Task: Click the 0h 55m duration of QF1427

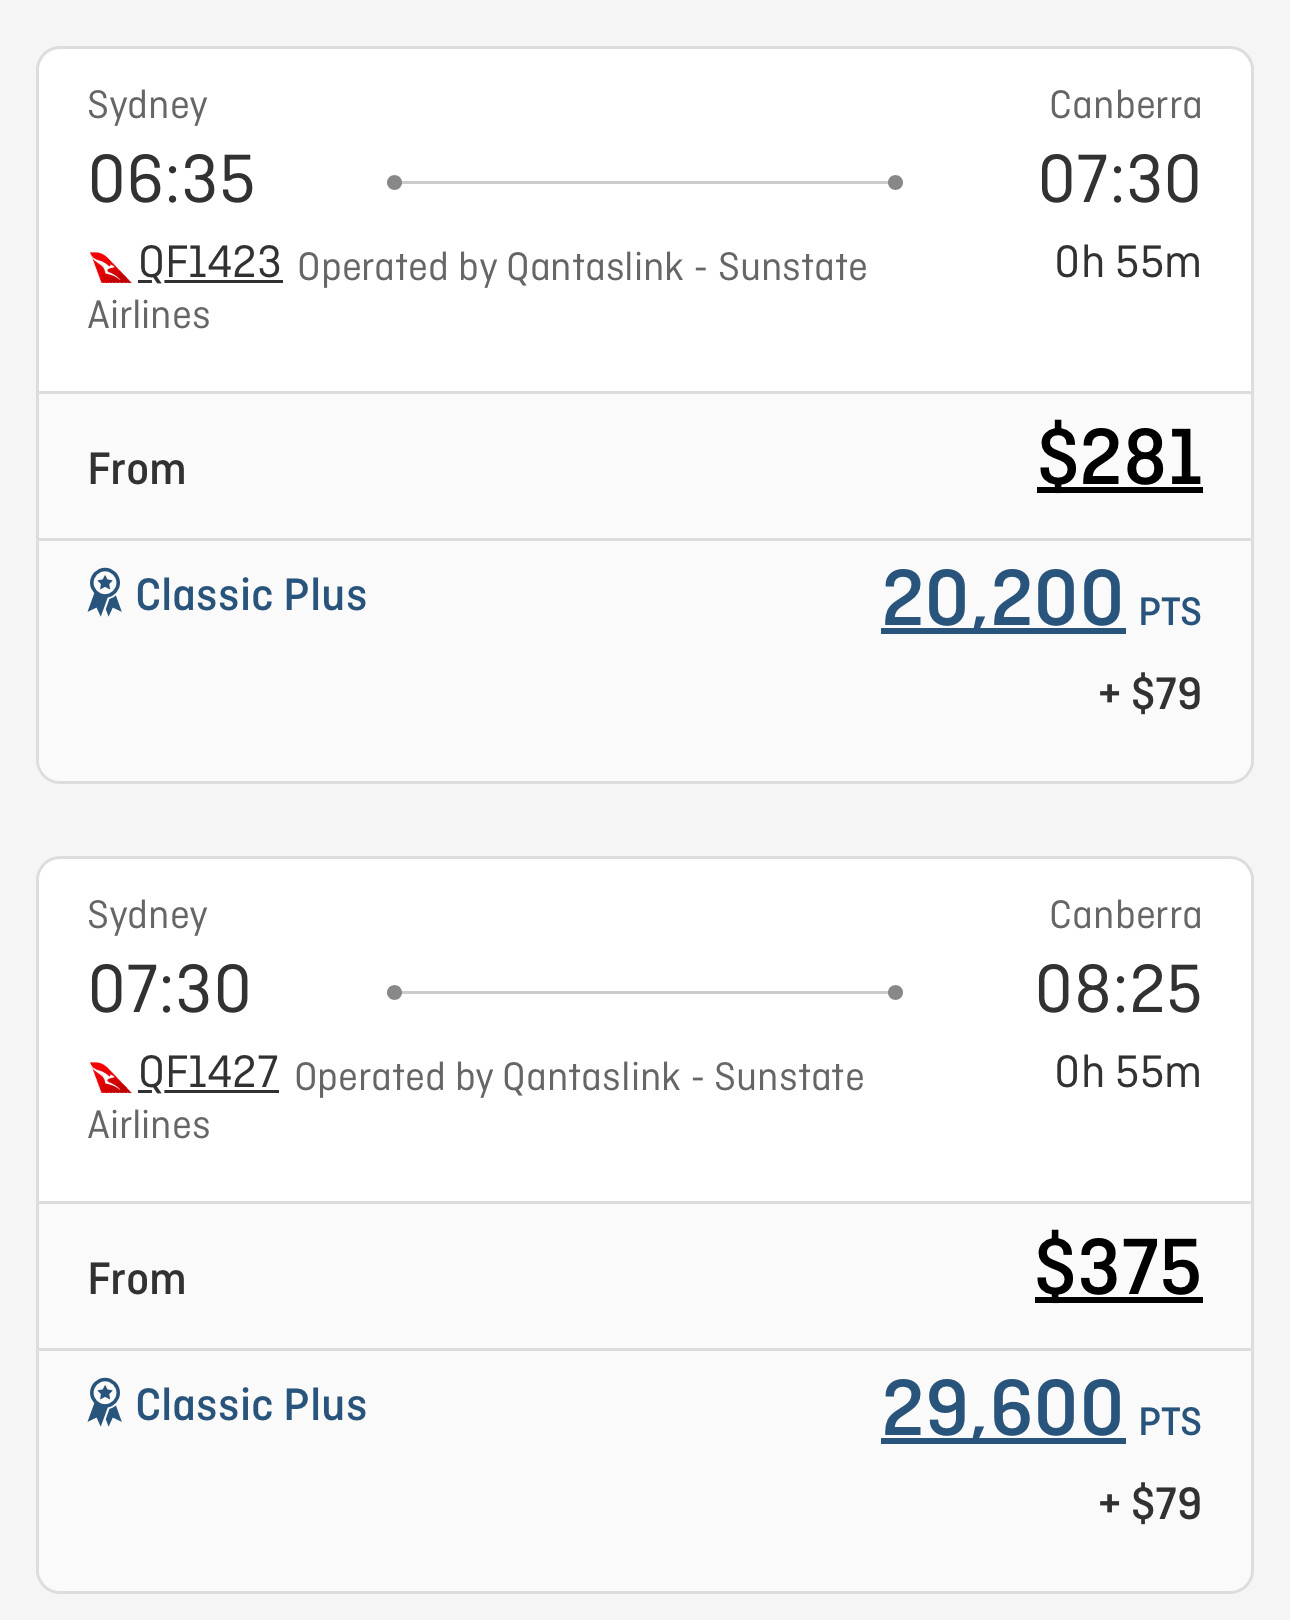Action: tap(1127, 1073)
